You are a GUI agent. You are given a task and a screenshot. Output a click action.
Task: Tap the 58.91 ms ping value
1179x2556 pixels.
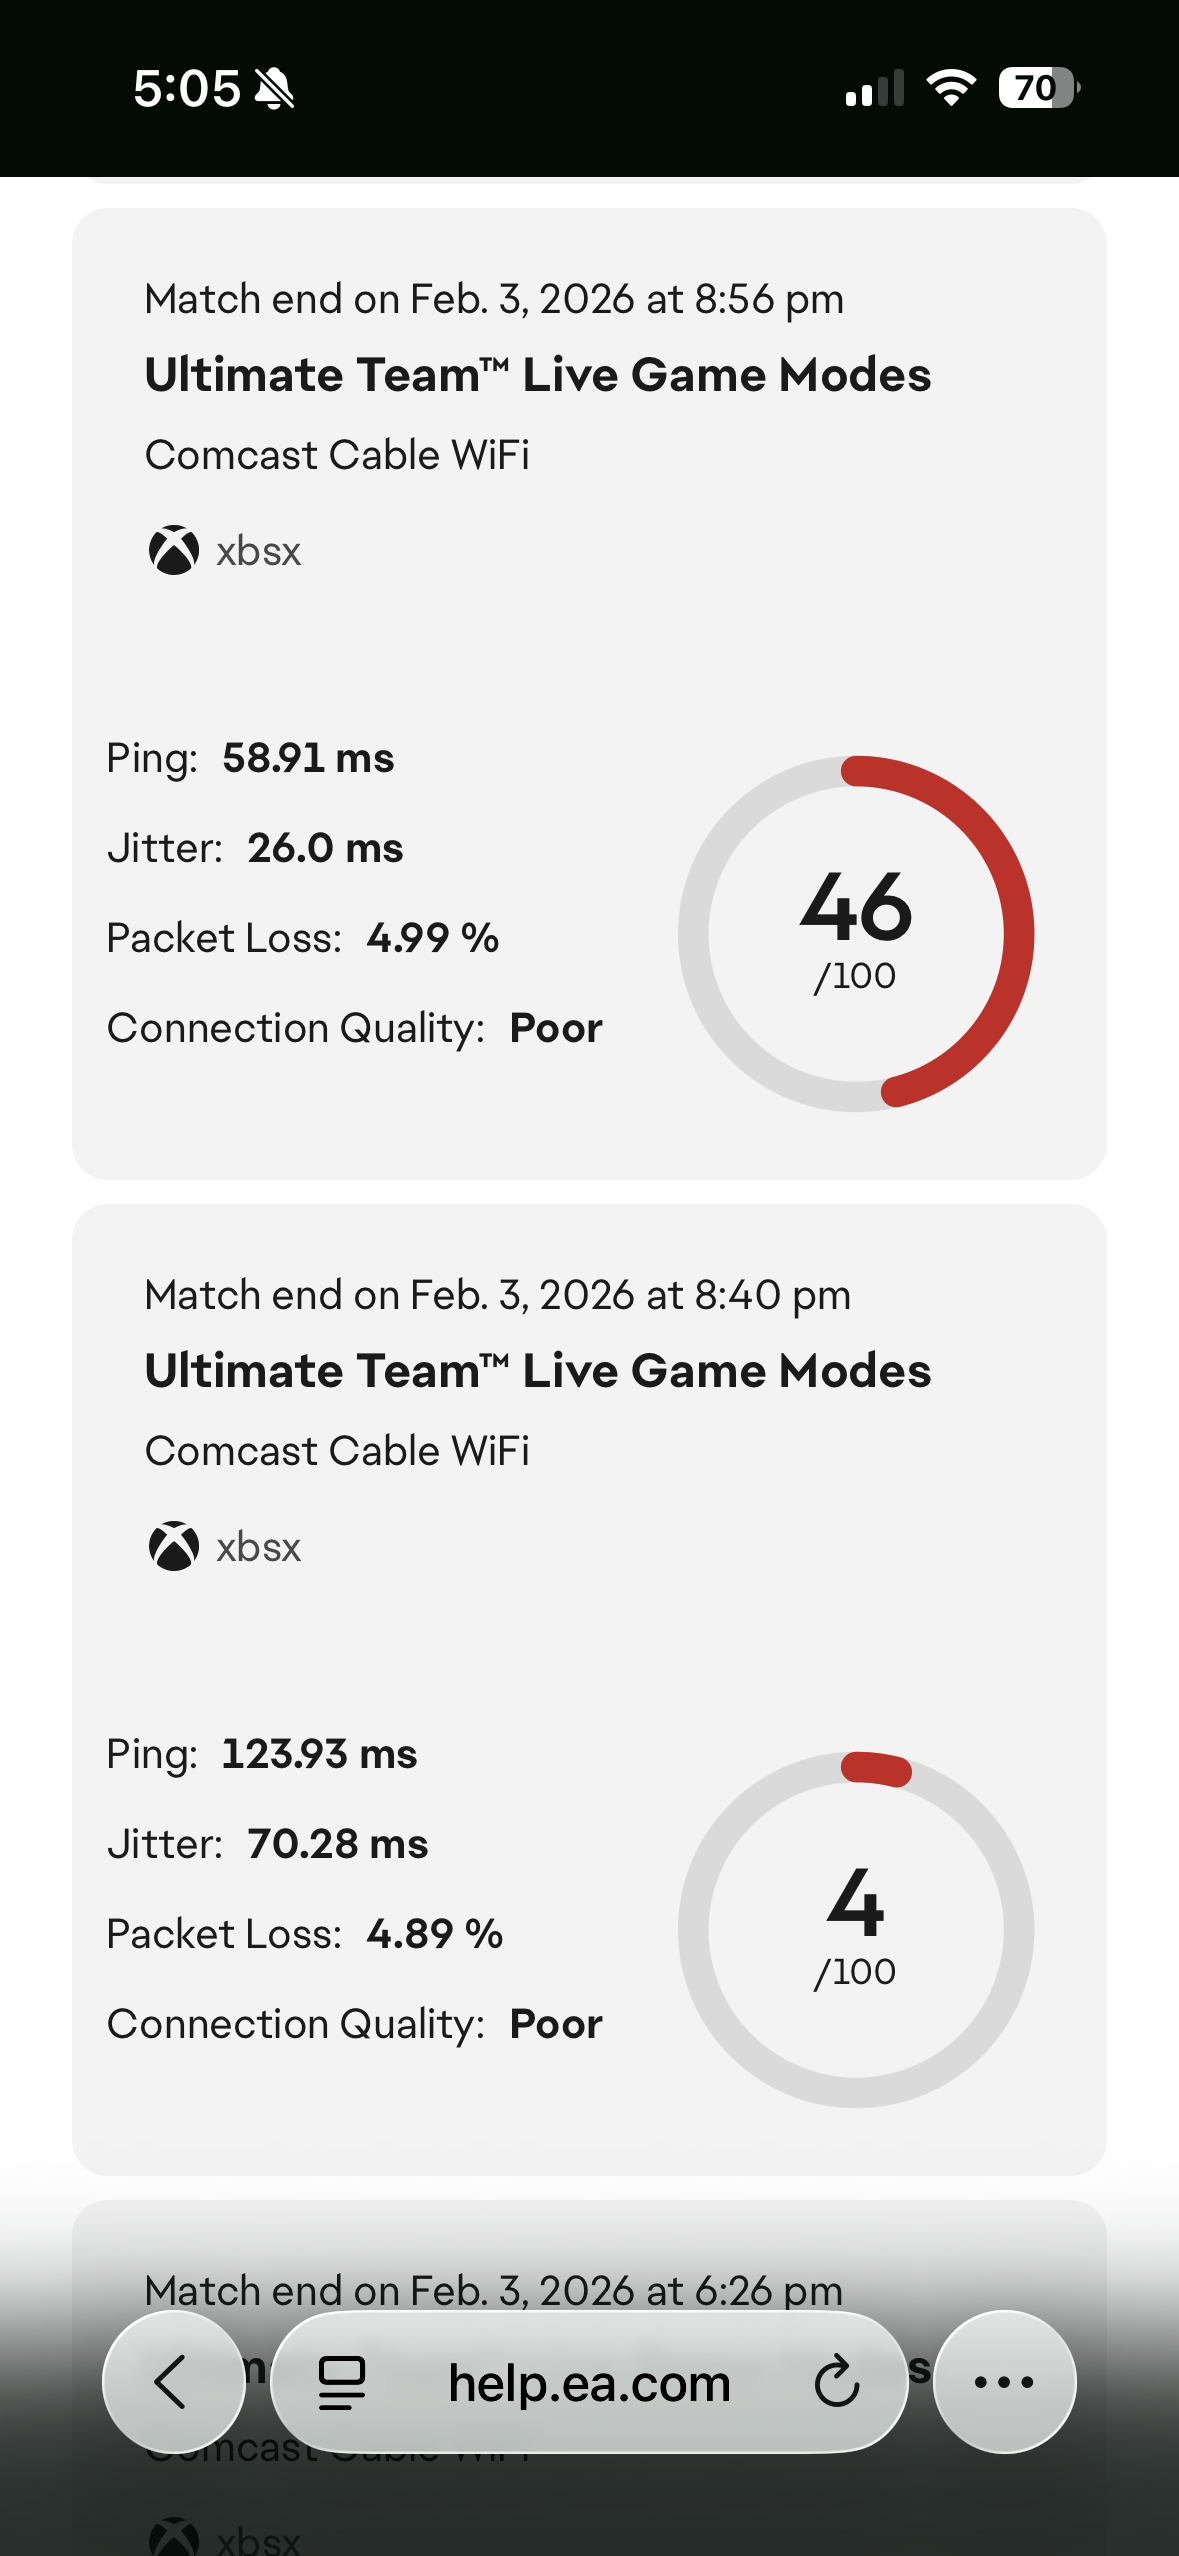click(x=308, y=758)
